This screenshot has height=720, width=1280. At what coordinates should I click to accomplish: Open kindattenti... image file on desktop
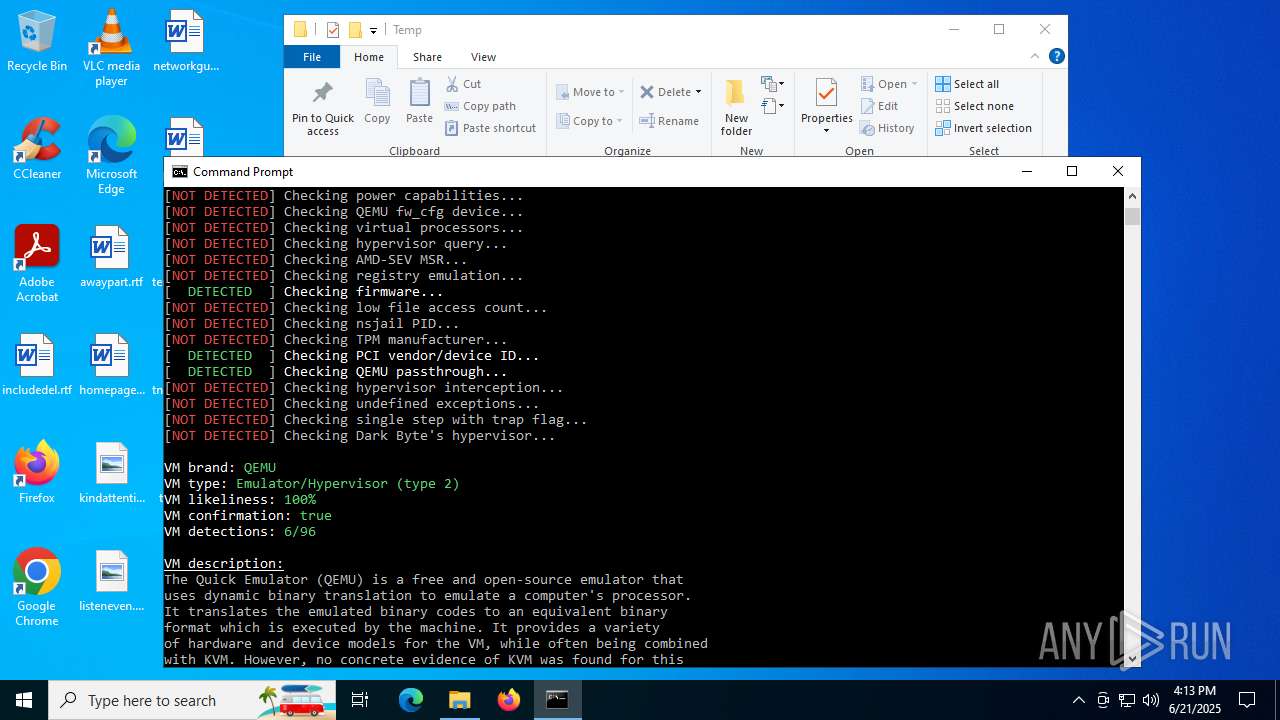111,474
